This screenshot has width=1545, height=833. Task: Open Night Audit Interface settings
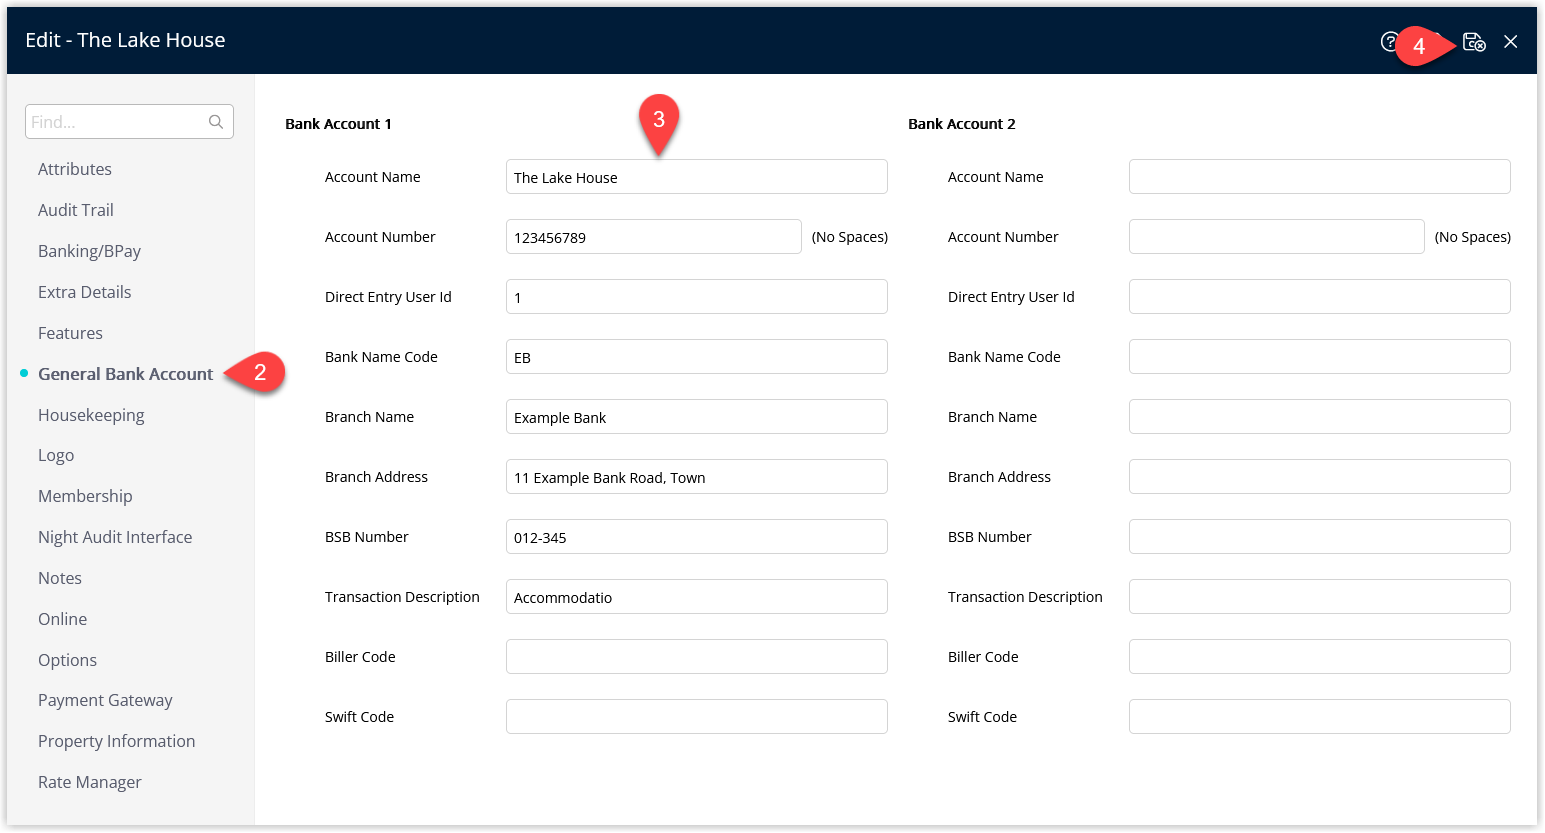click(115, 537)
